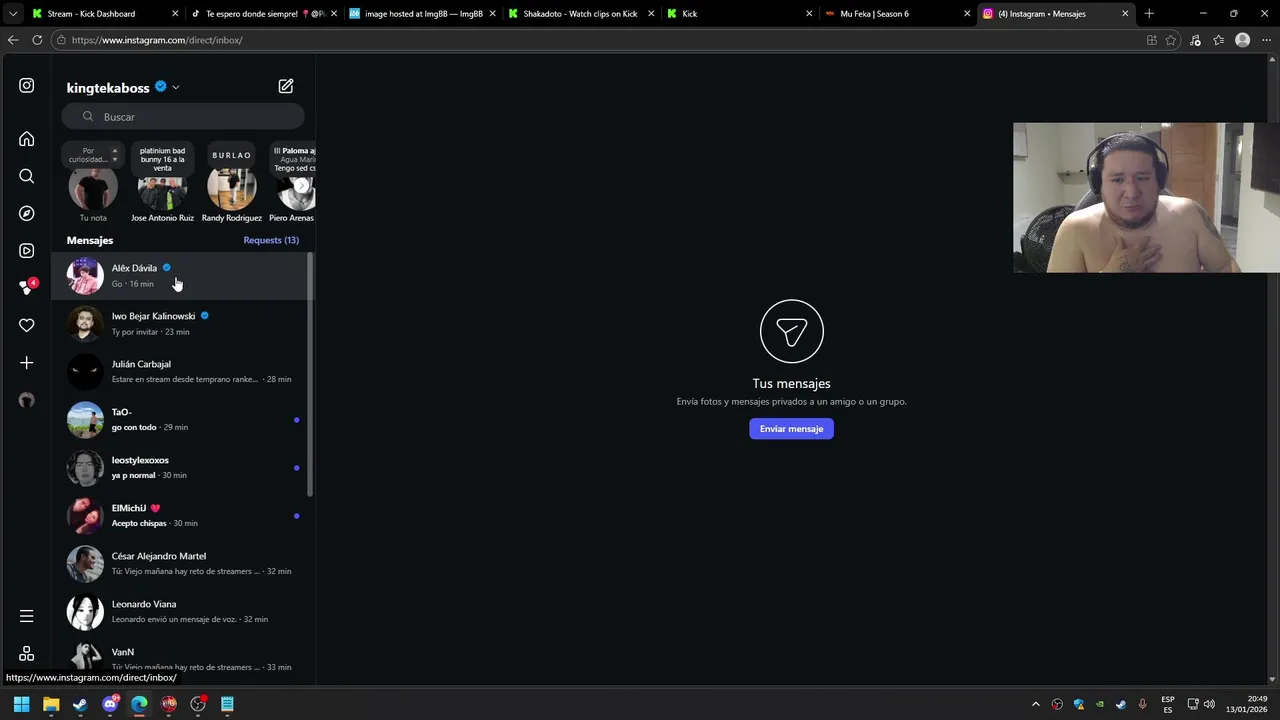Open OBS Studio from the taskbar

tap(198, 704)
